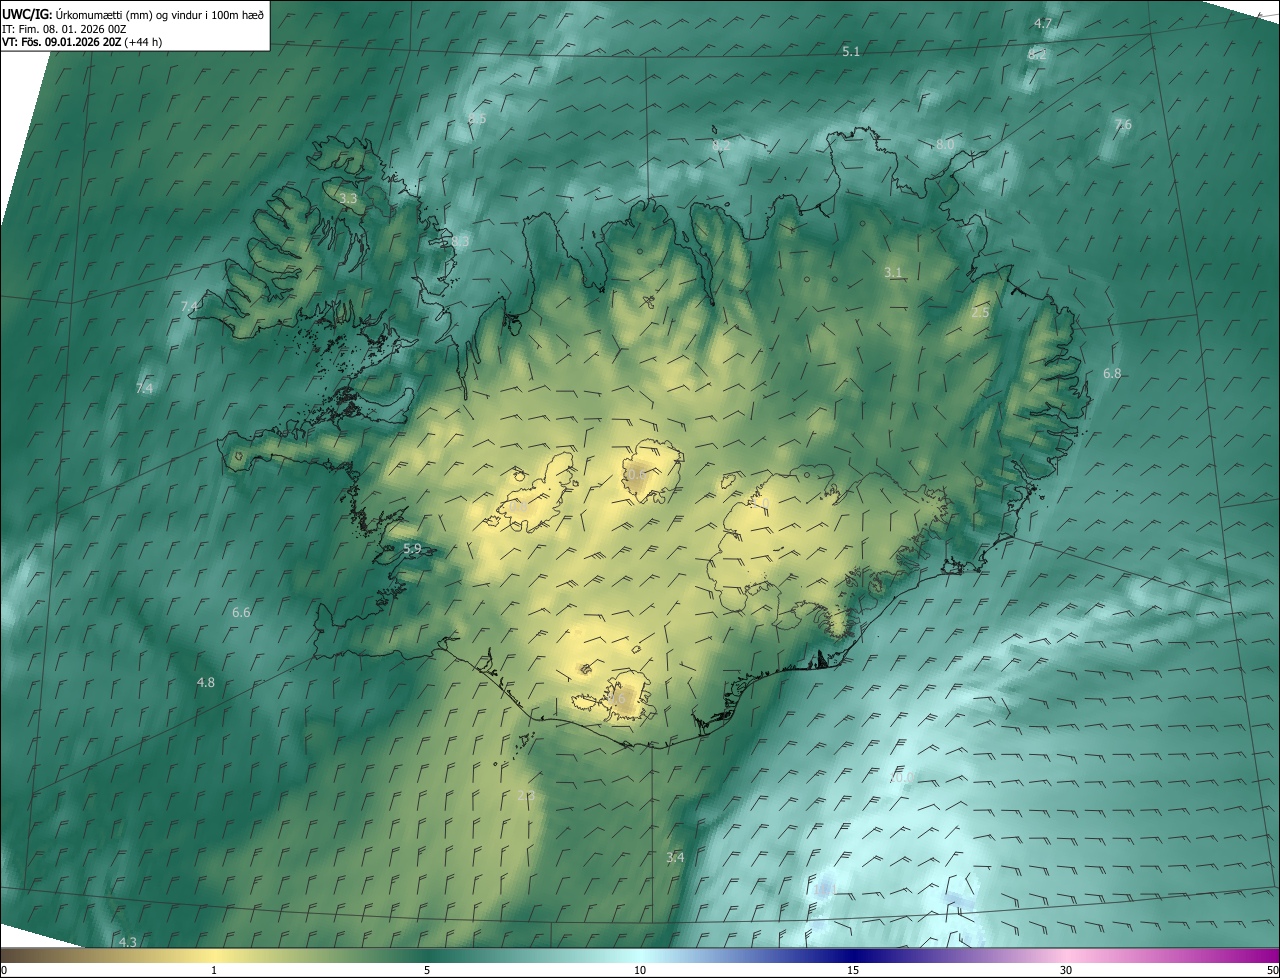Select the color scale tick label 30
The width and height of the screenshot is (1280, 978).
click(x=1066, y=970)
